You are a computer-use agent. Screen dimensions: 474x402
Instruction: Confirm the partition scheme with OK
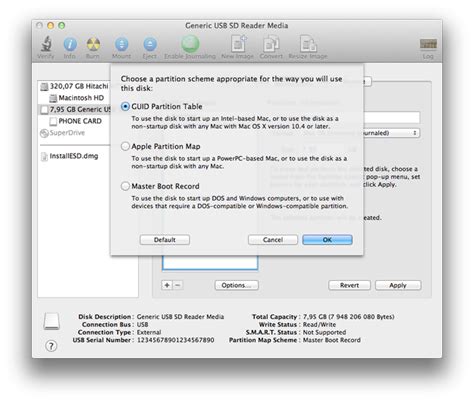pyautogui.click(x=327, y=240)
